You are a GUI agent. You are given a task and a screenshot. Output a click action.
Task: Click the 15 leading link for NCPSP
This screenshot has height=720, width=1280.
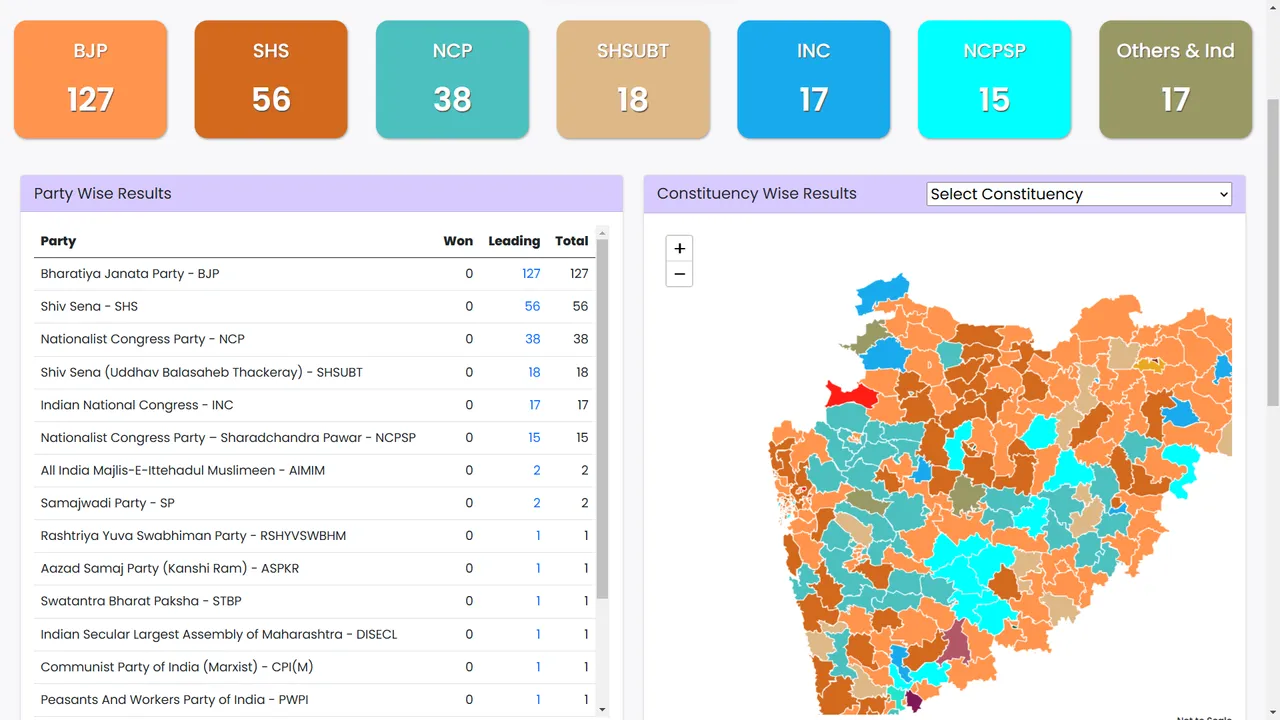tap(534, 437)
